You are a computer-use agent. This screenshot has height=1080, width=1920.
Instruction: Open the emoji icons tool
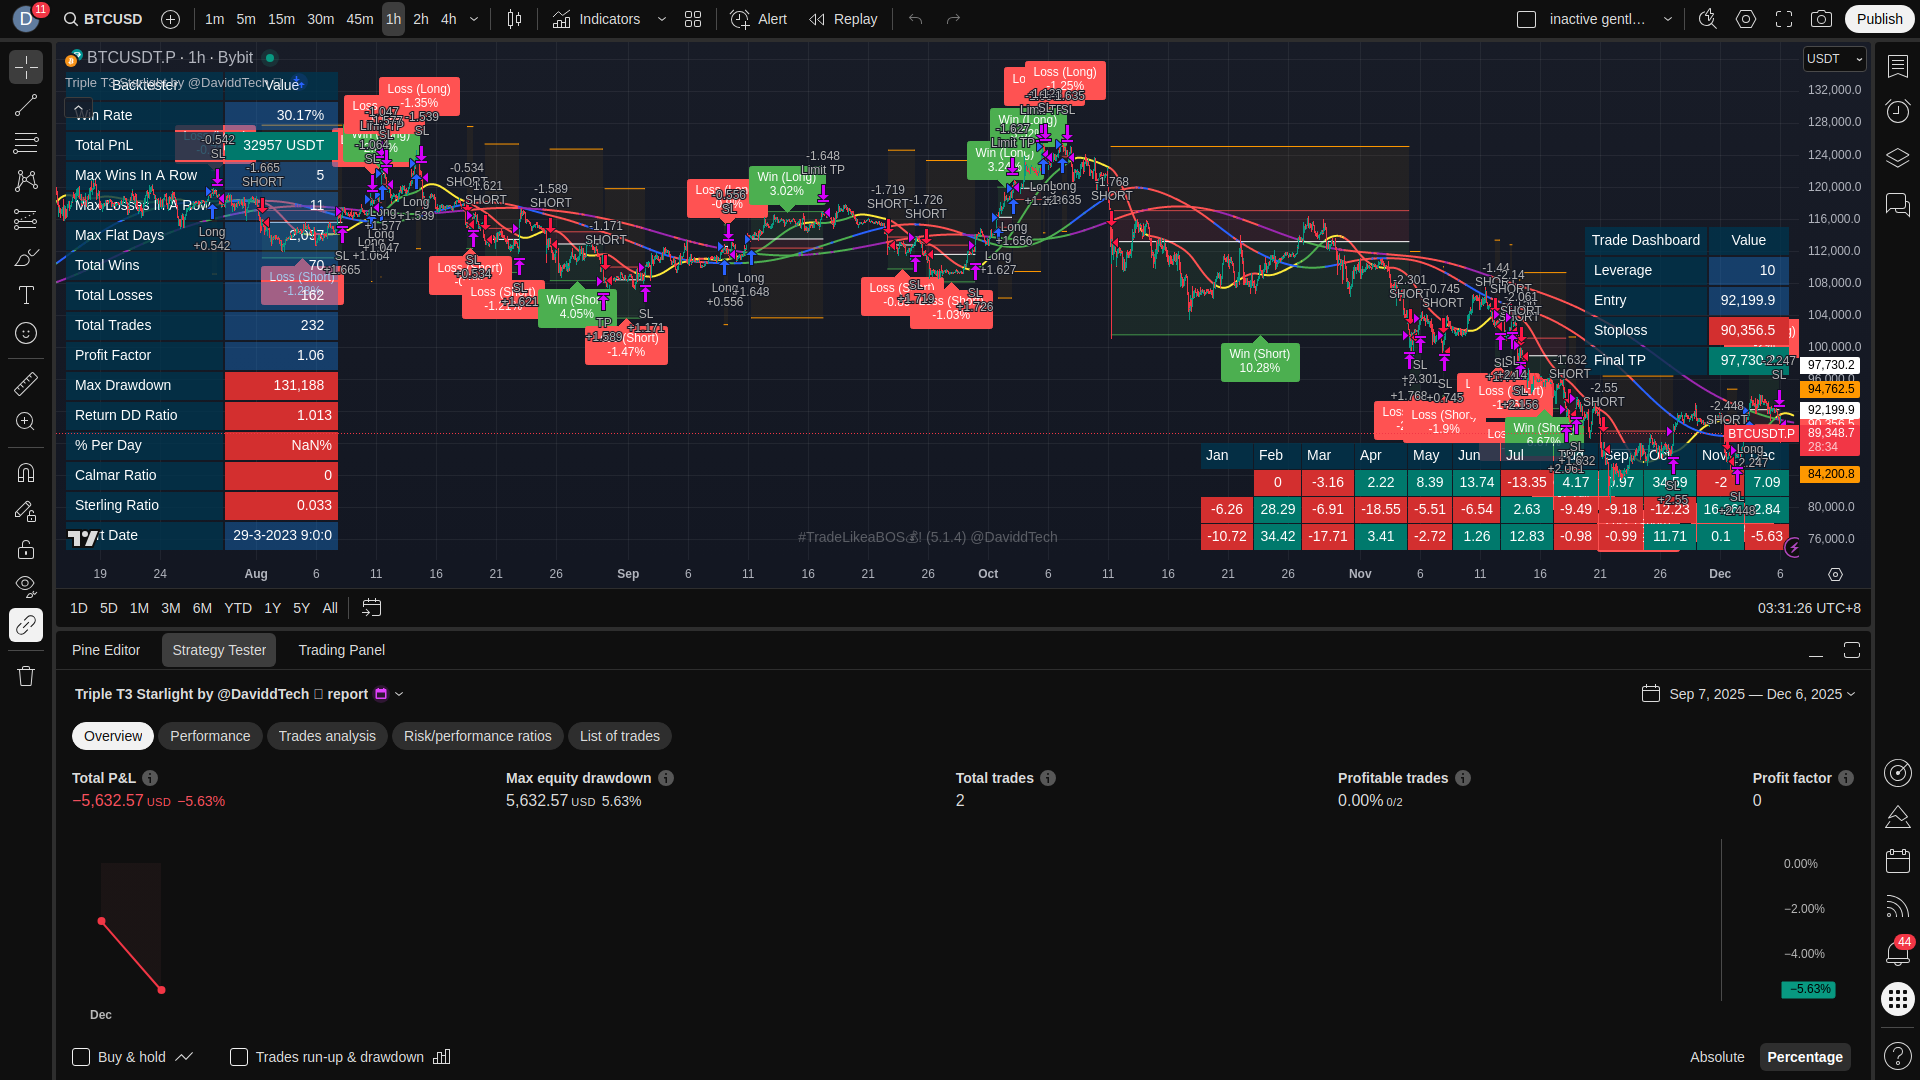(x=26, y=333)
